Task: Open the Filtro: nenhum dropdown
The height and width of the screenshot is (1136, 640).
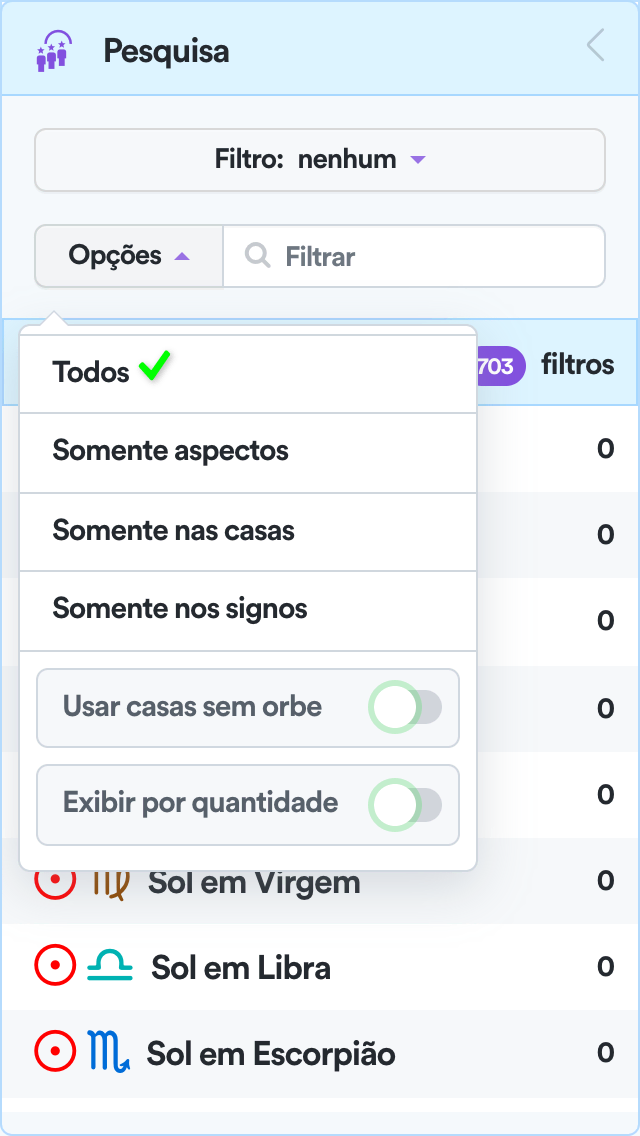Action: (320, 160)
